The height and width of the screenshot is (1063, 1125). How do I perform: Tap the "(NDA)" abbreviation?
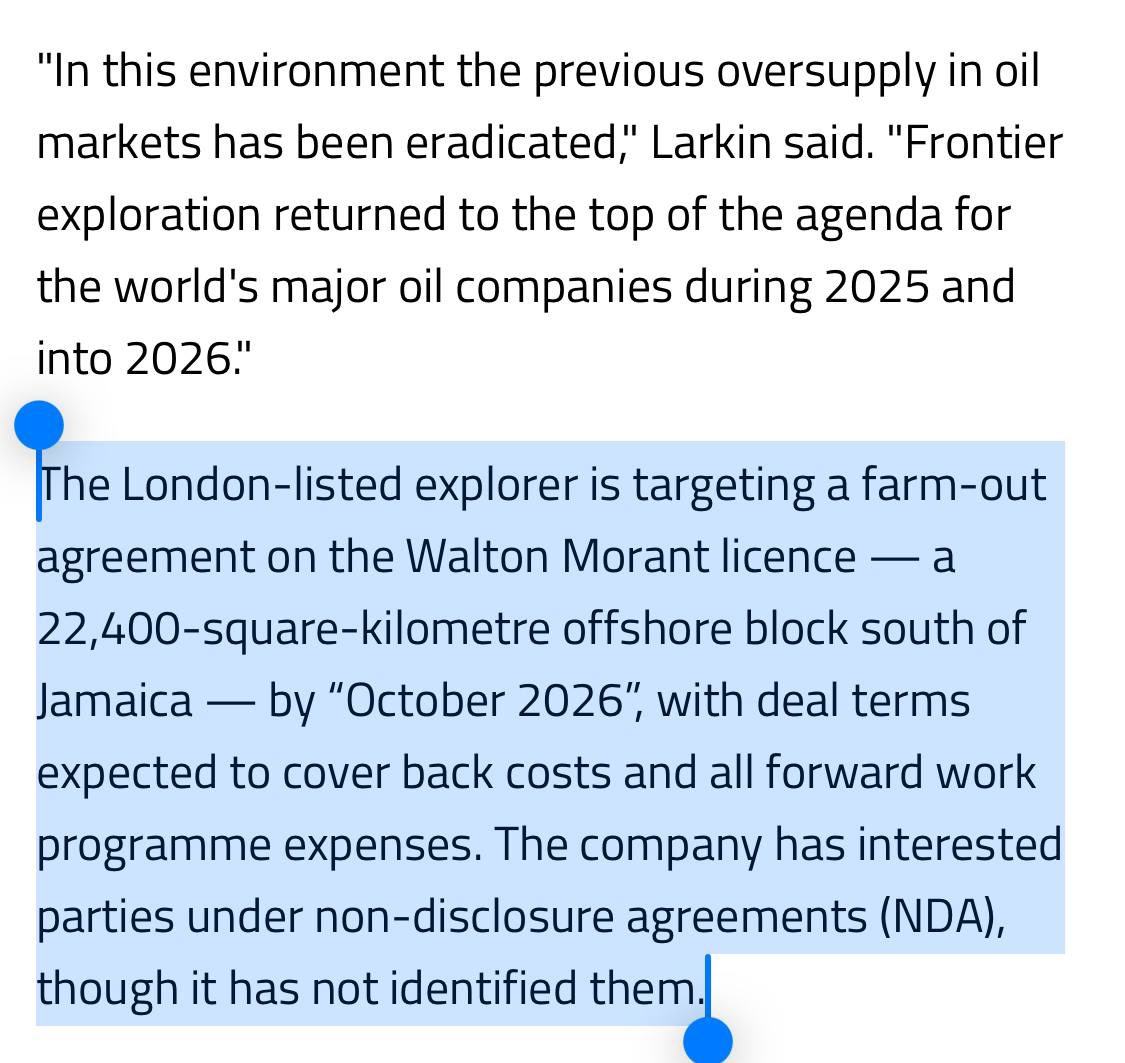click(942, 917)
